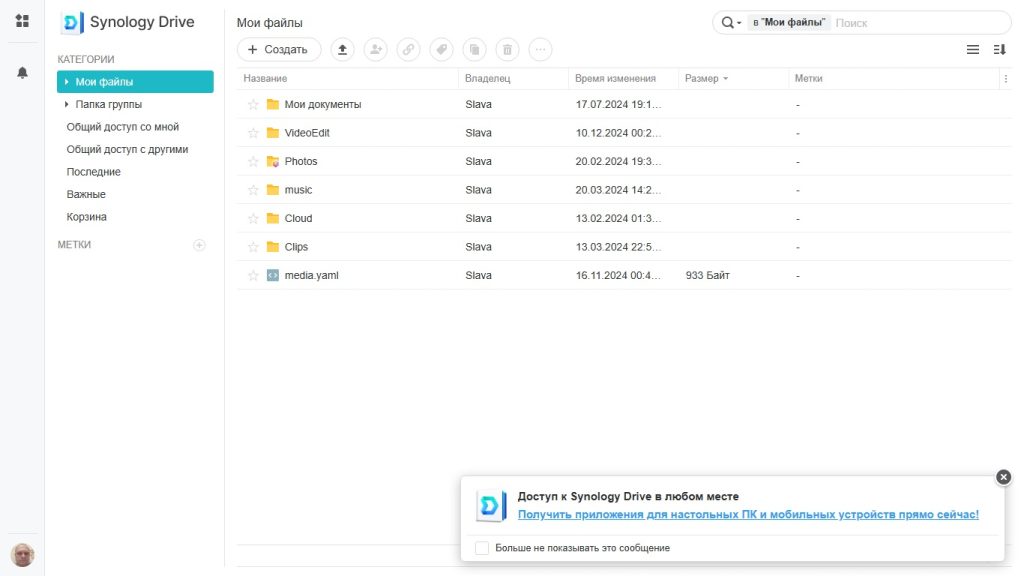Click the Мои файлы breadcrumb title

pyautogui.click(x=270, y=23)
